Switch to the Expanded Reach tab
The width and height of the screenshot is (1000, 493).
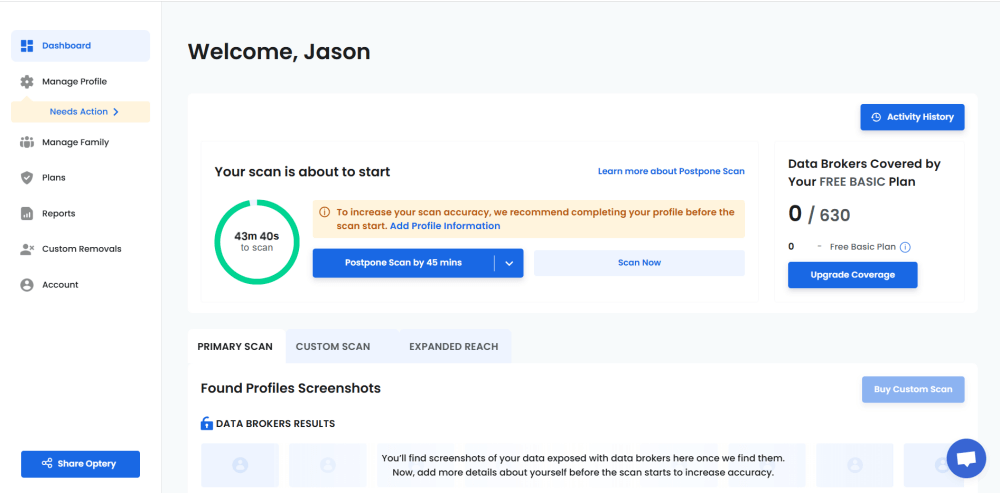[x=453, y=347]
